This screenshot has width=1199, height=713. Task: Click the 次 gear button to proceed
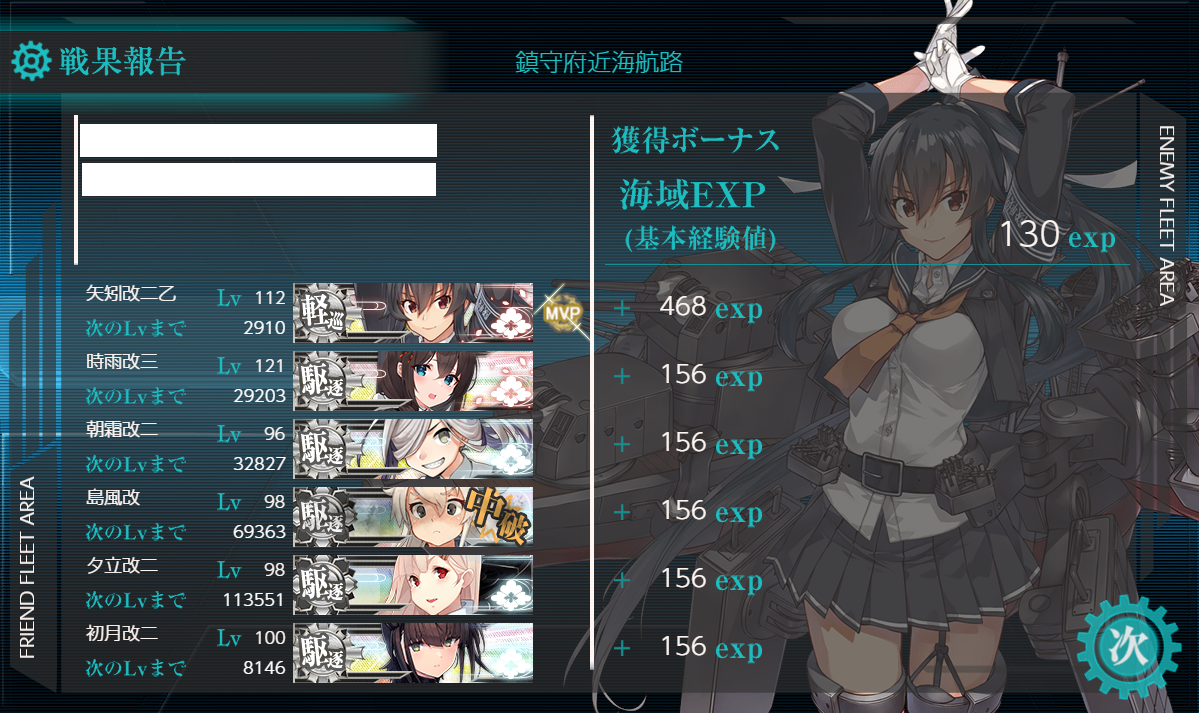pos(1129,646)
